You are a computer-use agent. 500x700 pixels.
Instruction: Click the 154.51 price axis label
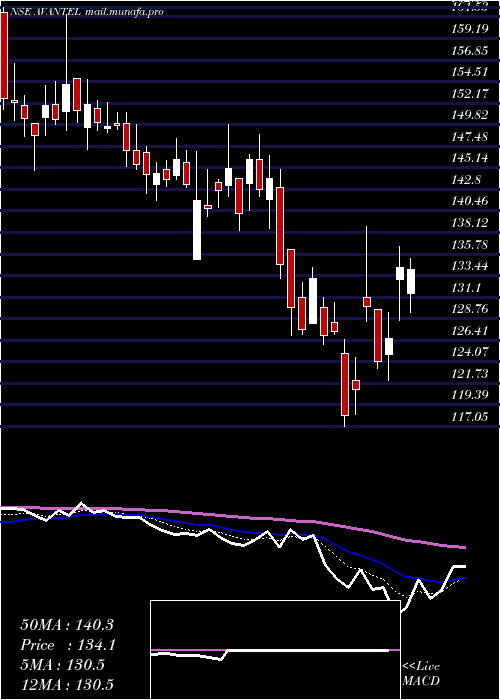(x=470, y=72)
